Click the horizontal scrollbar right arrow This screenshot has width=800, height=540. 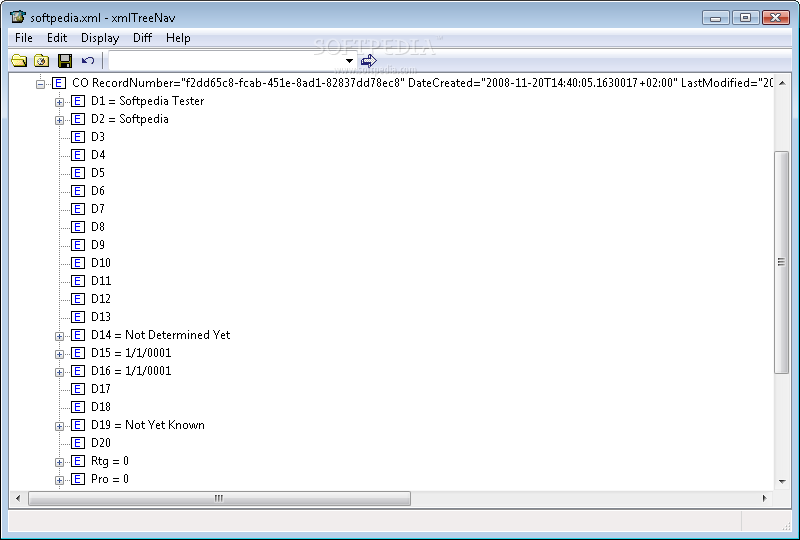[x=764, y=498]
